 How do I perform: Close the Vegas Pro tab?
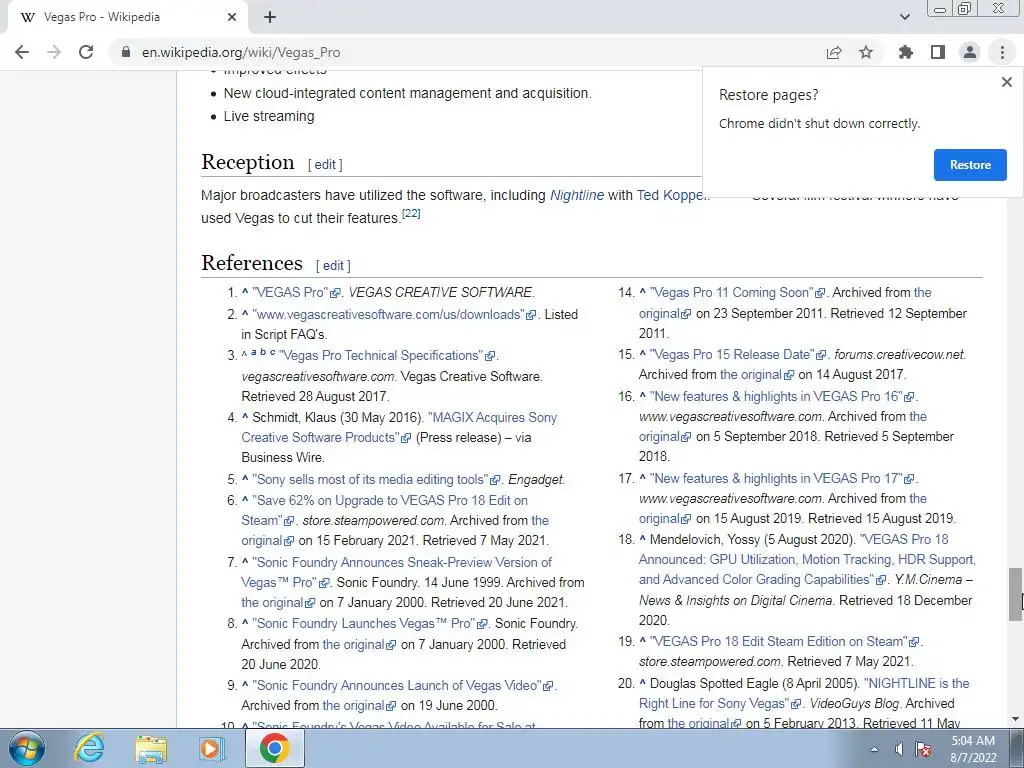pyautogui.click(x=232, y=17)
